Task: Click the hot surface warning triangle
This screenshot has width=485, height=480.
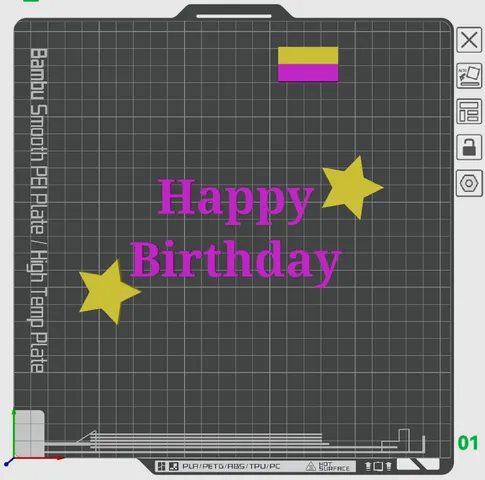Action: coord(310,466)
